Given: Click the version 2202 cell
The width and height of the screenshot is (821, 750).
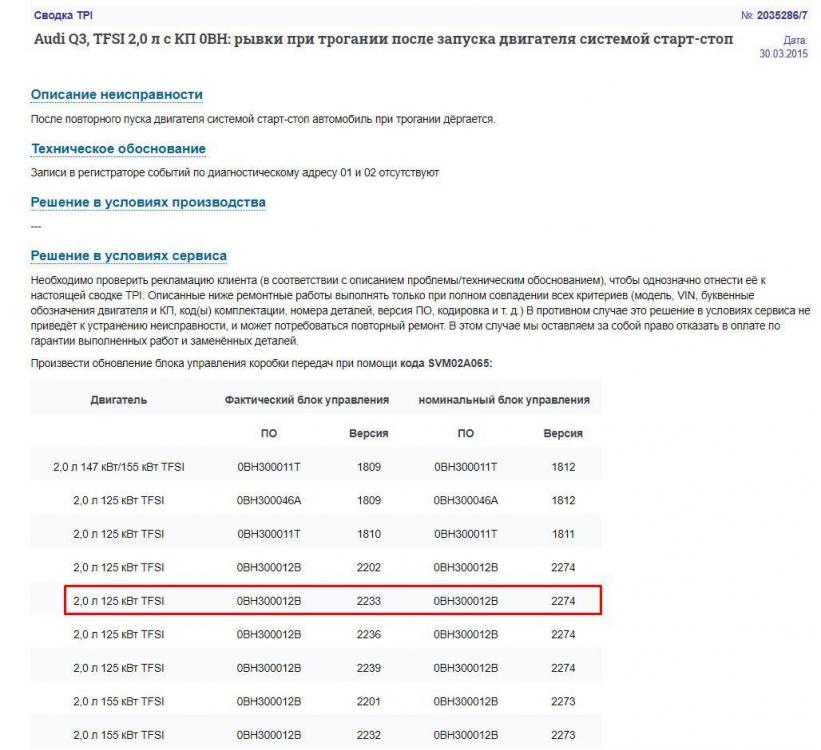Looking at the screenshot, I should (x=368, y=567).
